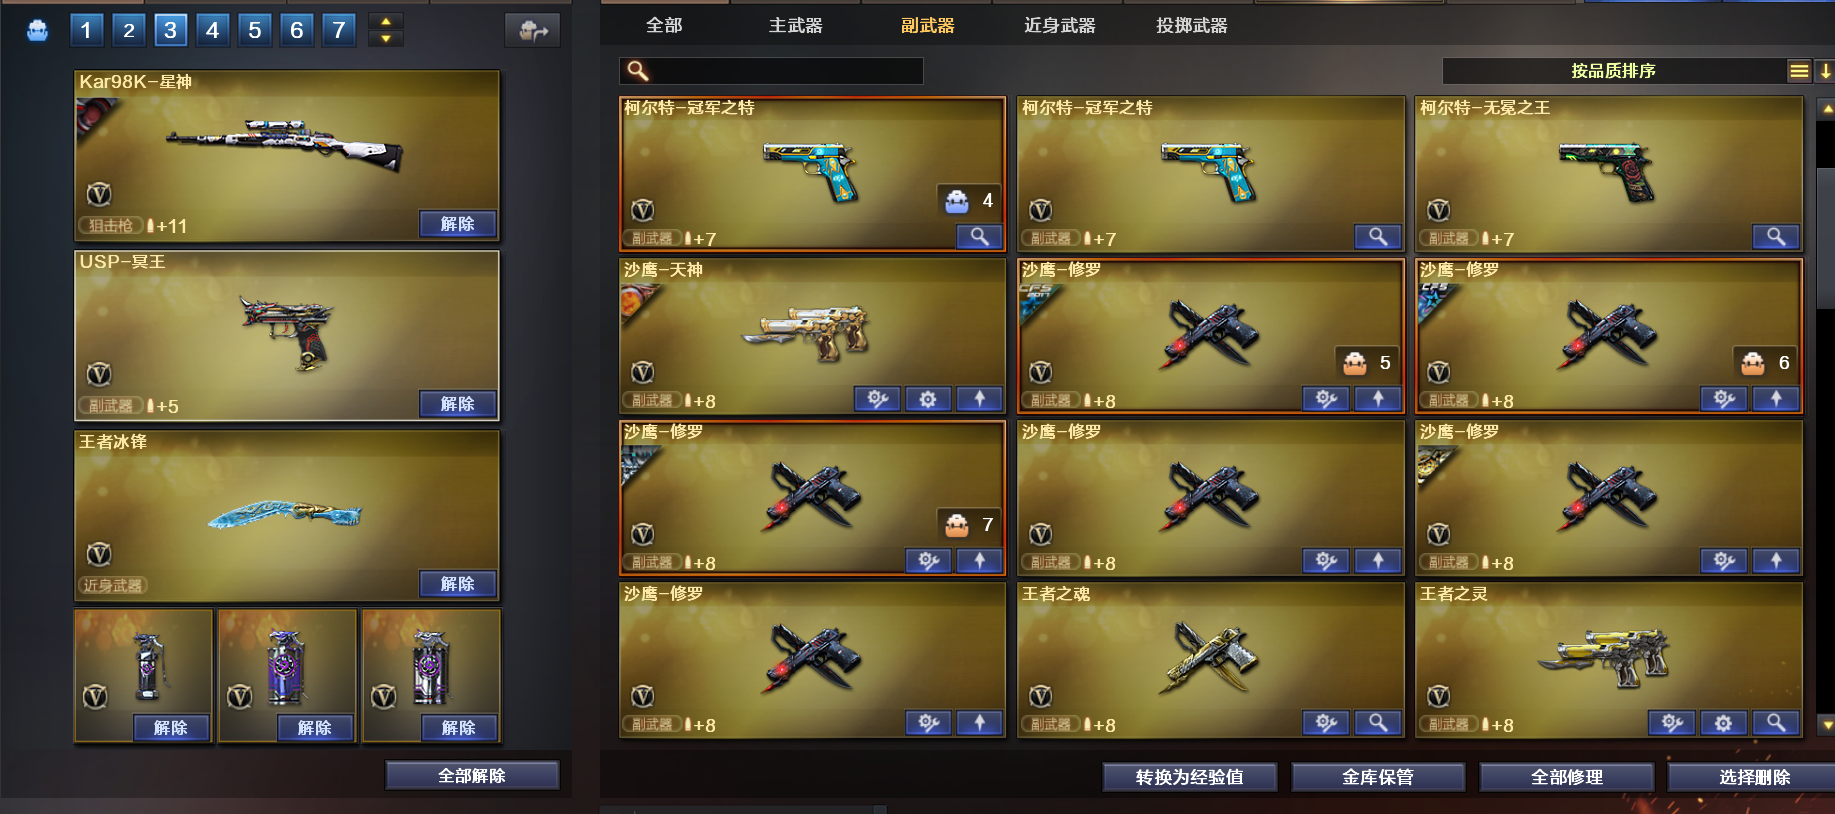1835x814 pixels.
Task: Click the wrench-gear icon on 王者之魂
Action: coord(1326,723)
